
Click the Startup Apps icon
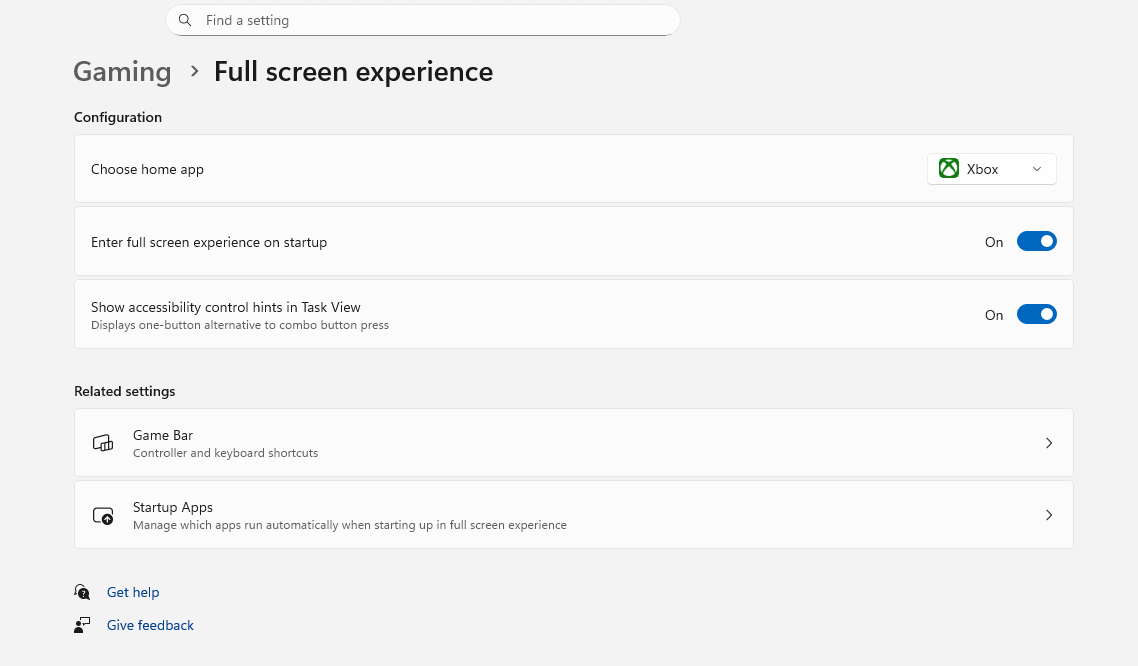[x=103, y=514]
